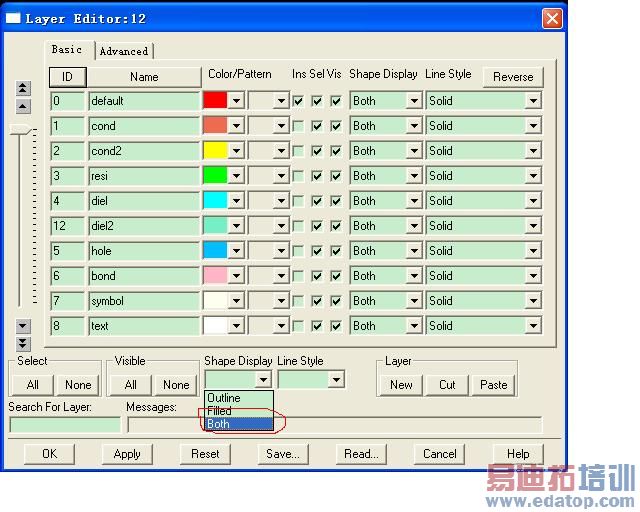Sort layers by ID column header
This screenshot has height=512, width=640.
[x=68, y=77]
